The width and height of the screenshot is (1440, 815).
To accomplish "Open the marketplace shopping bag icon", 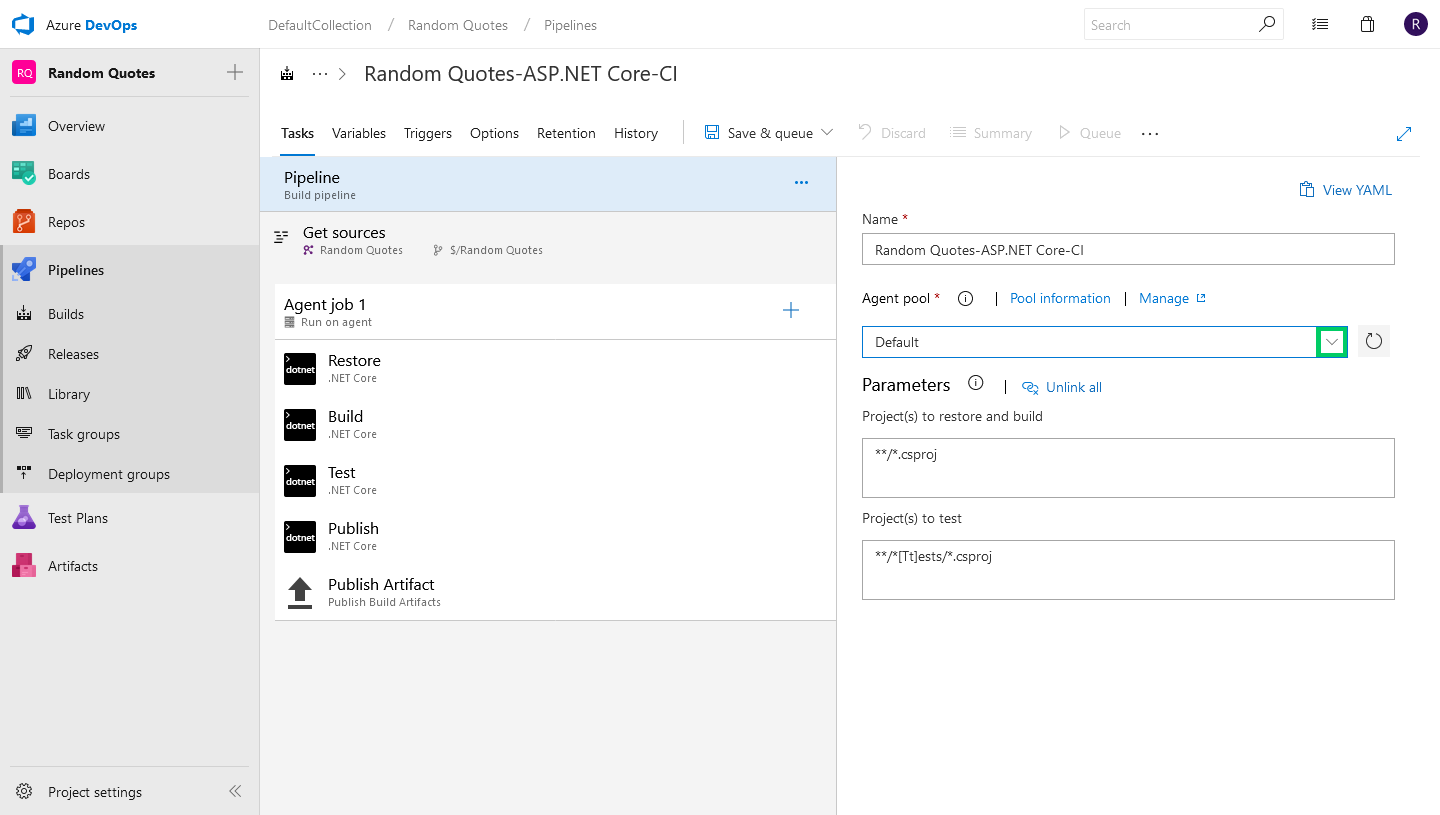I will [1367, 25].
